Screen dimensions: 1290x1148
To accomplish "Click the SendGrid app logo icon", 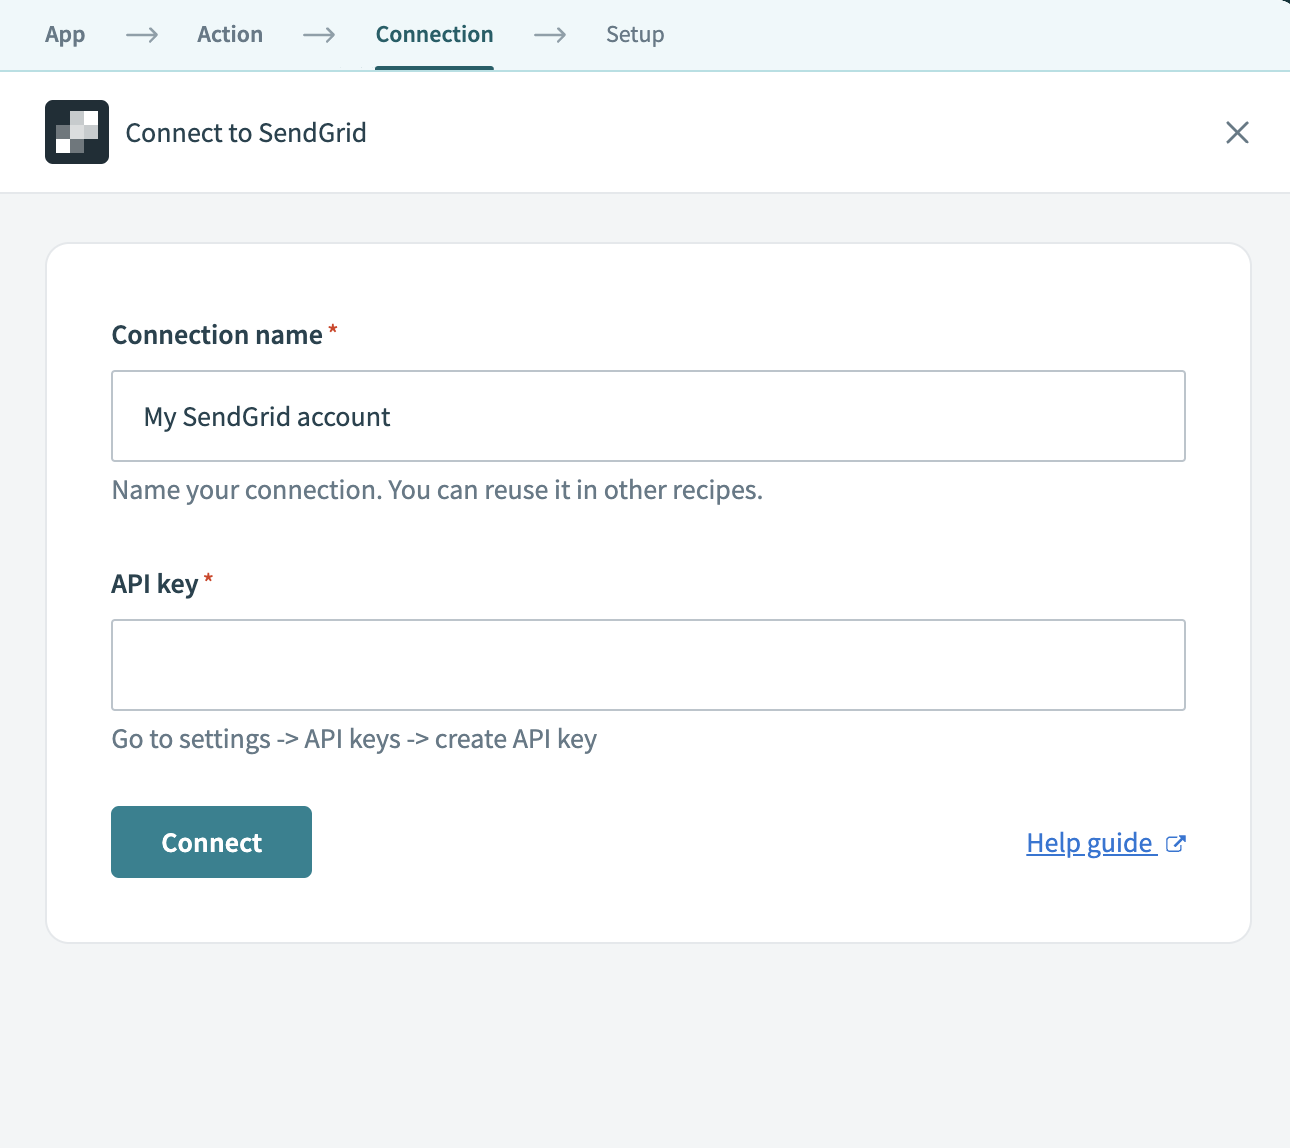I will click(76, 131).
